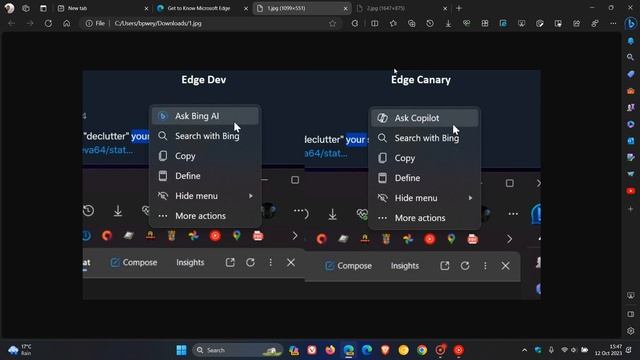640x360 pixels.
Task: Open the sidebar YouTube icon
Action: click(631, 191)
